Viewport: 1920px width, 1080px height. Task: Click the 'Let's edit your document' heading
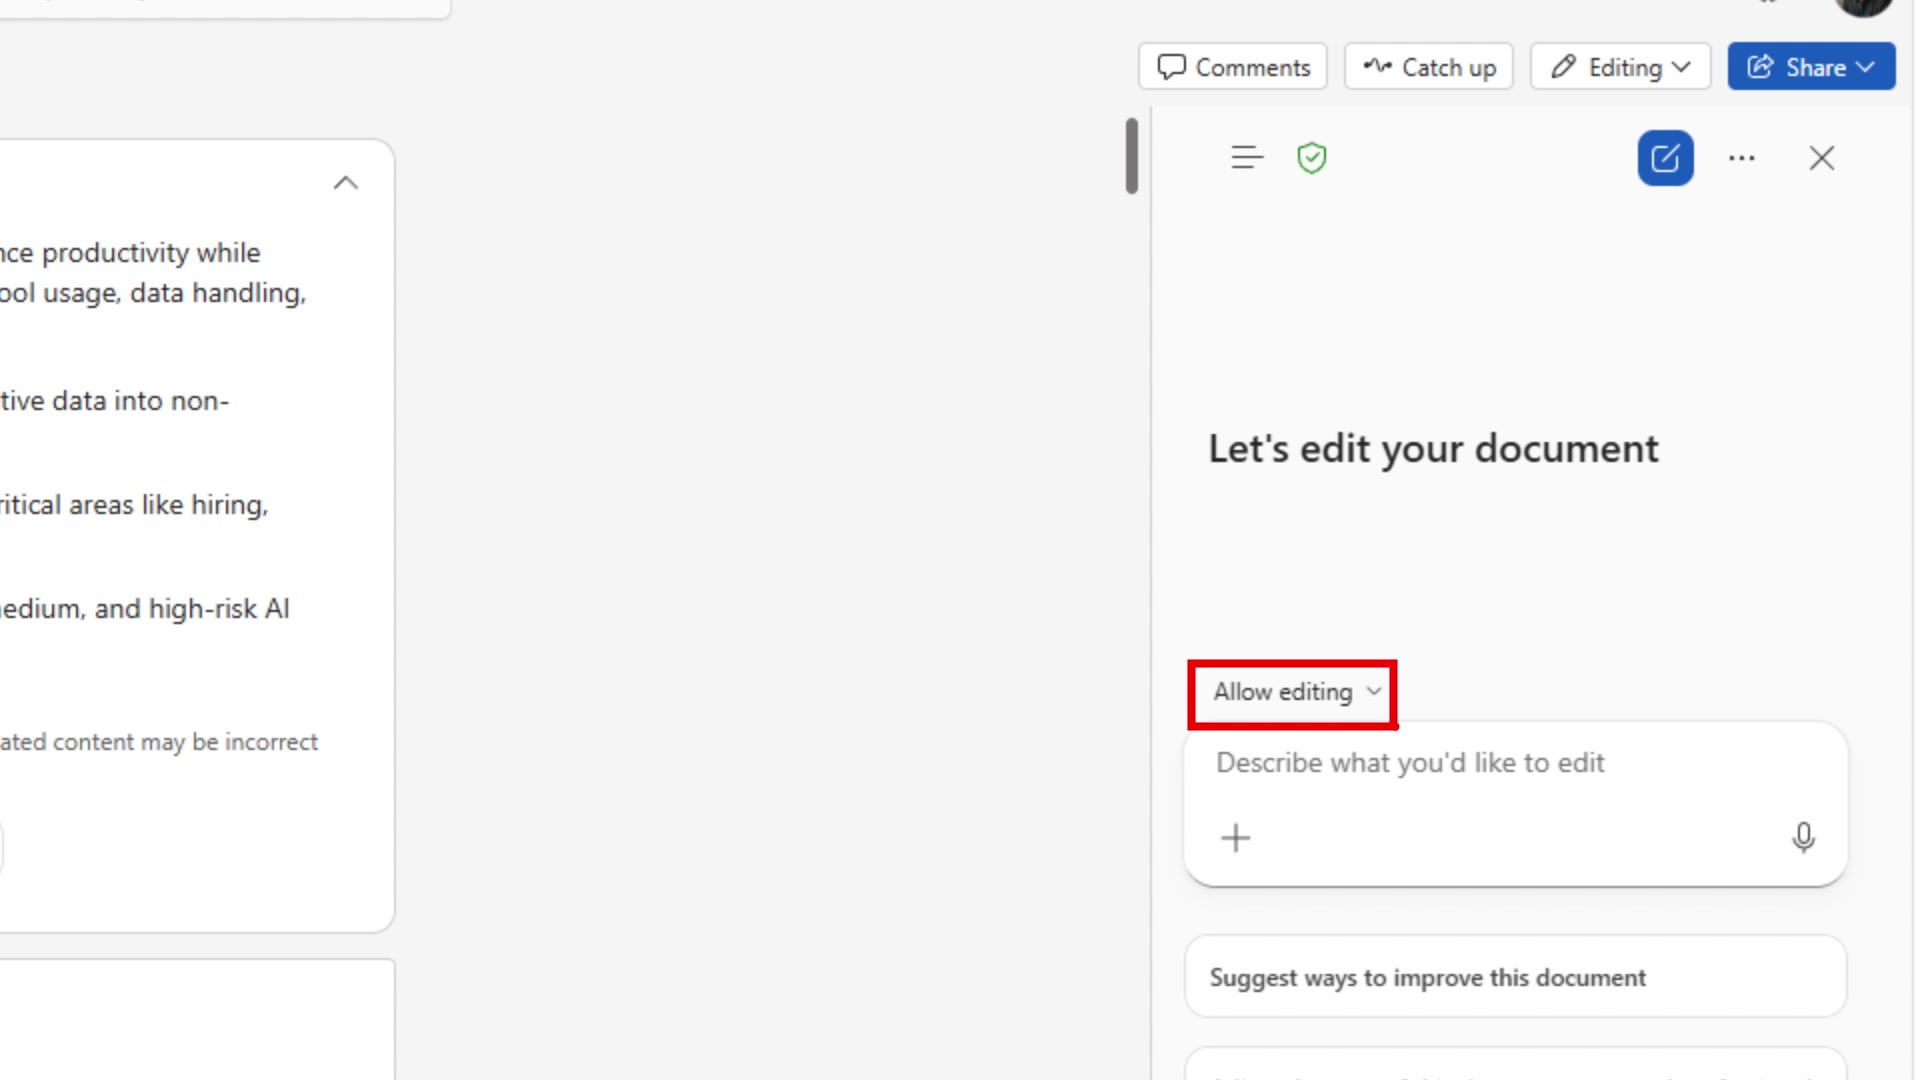point(1433,449)
